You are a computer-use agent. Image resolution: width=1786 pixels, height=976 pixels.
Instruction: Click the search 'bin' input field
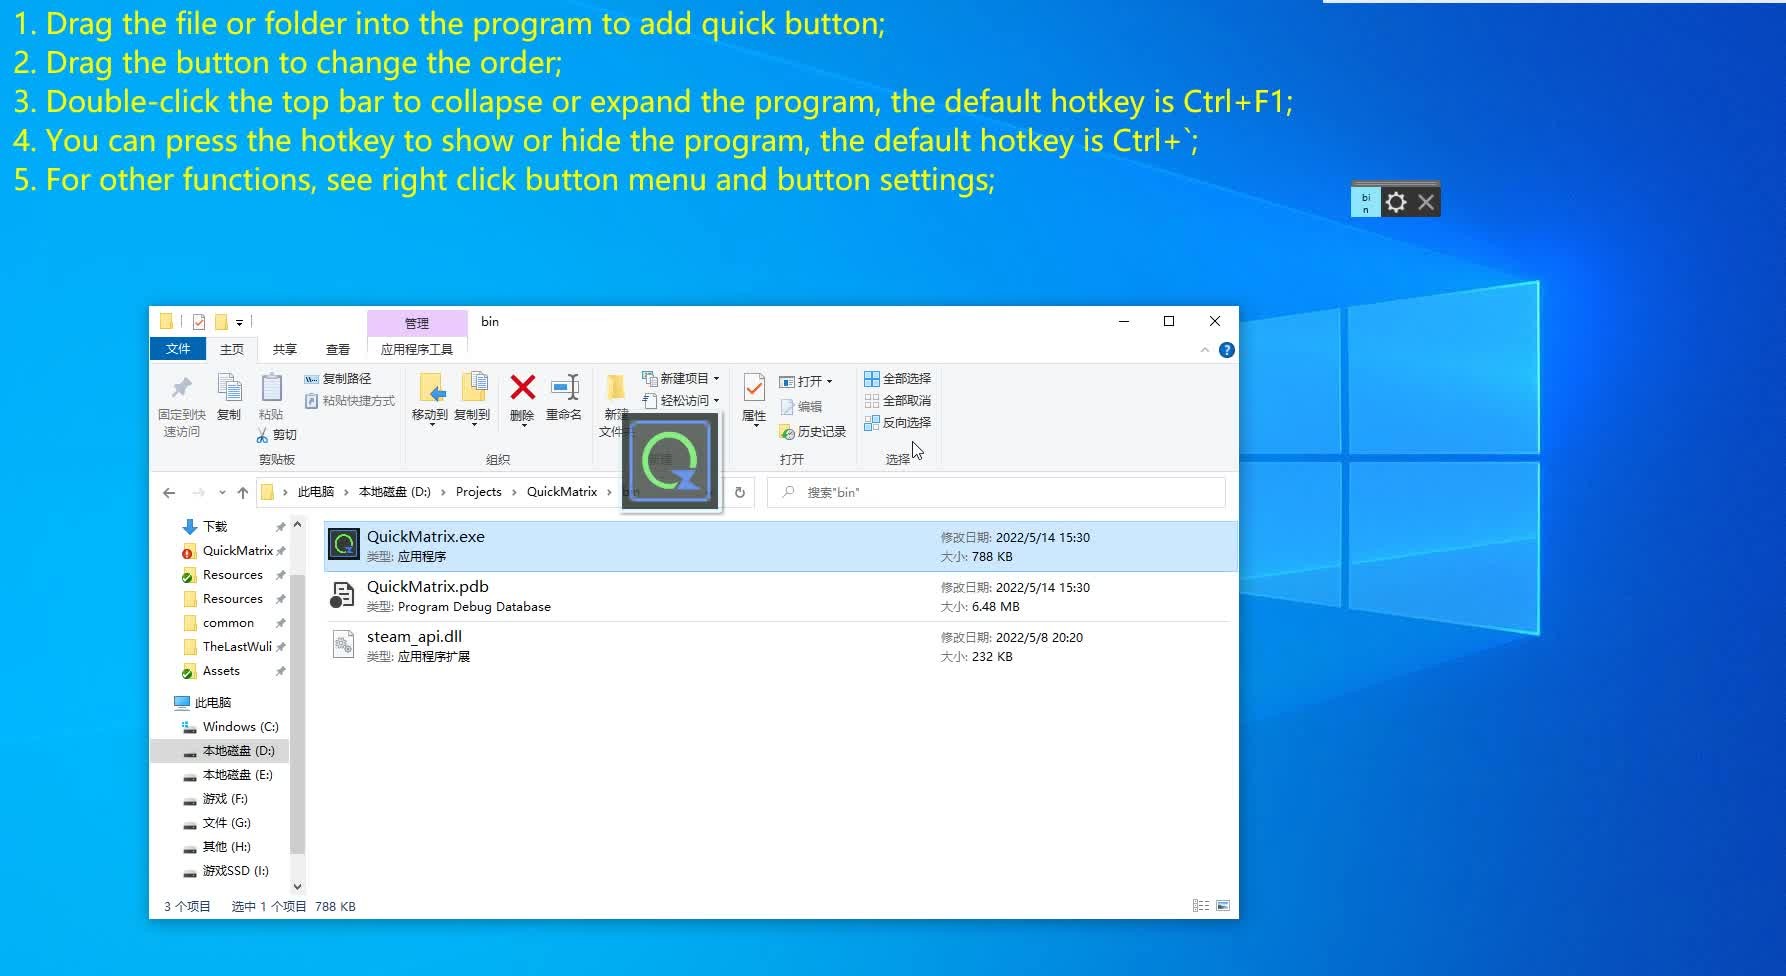point(1000,492)
